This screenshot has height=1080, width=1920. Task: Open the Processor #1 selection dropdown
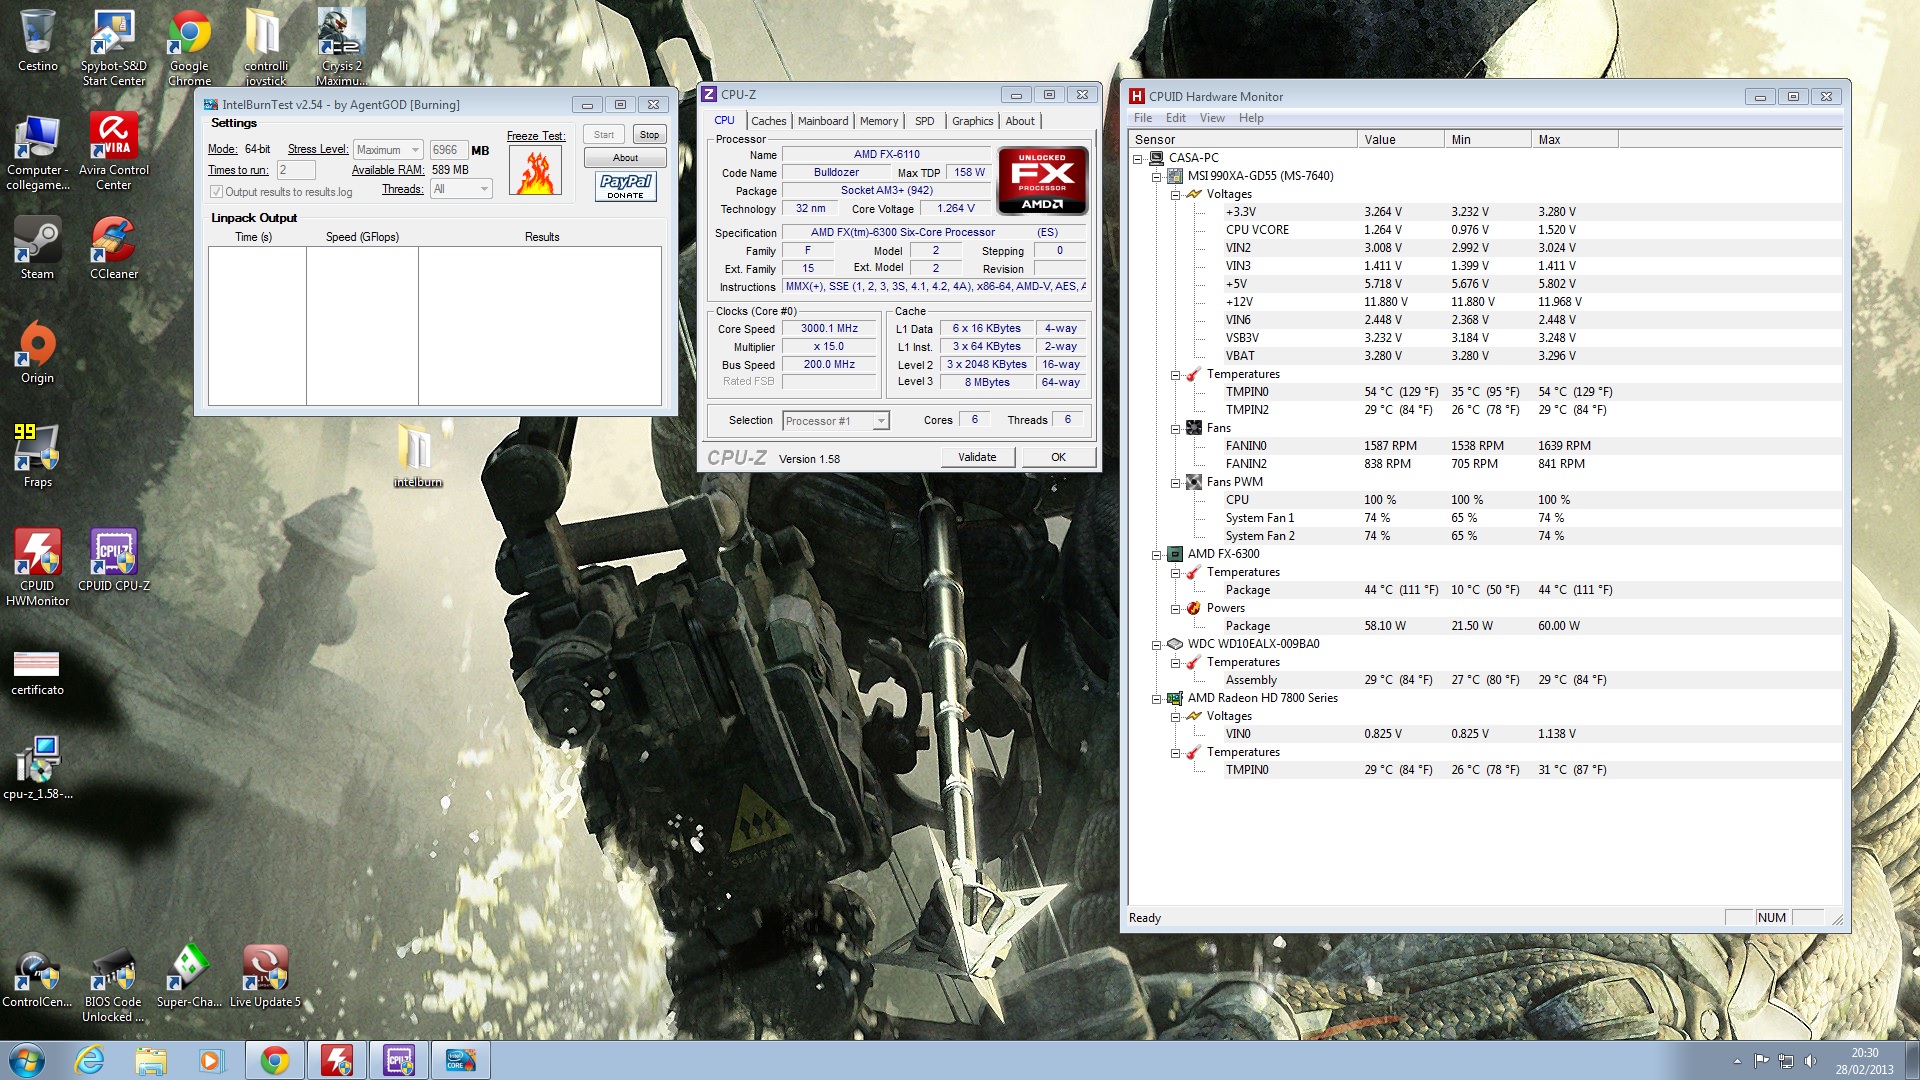click(x=836, y=421)
